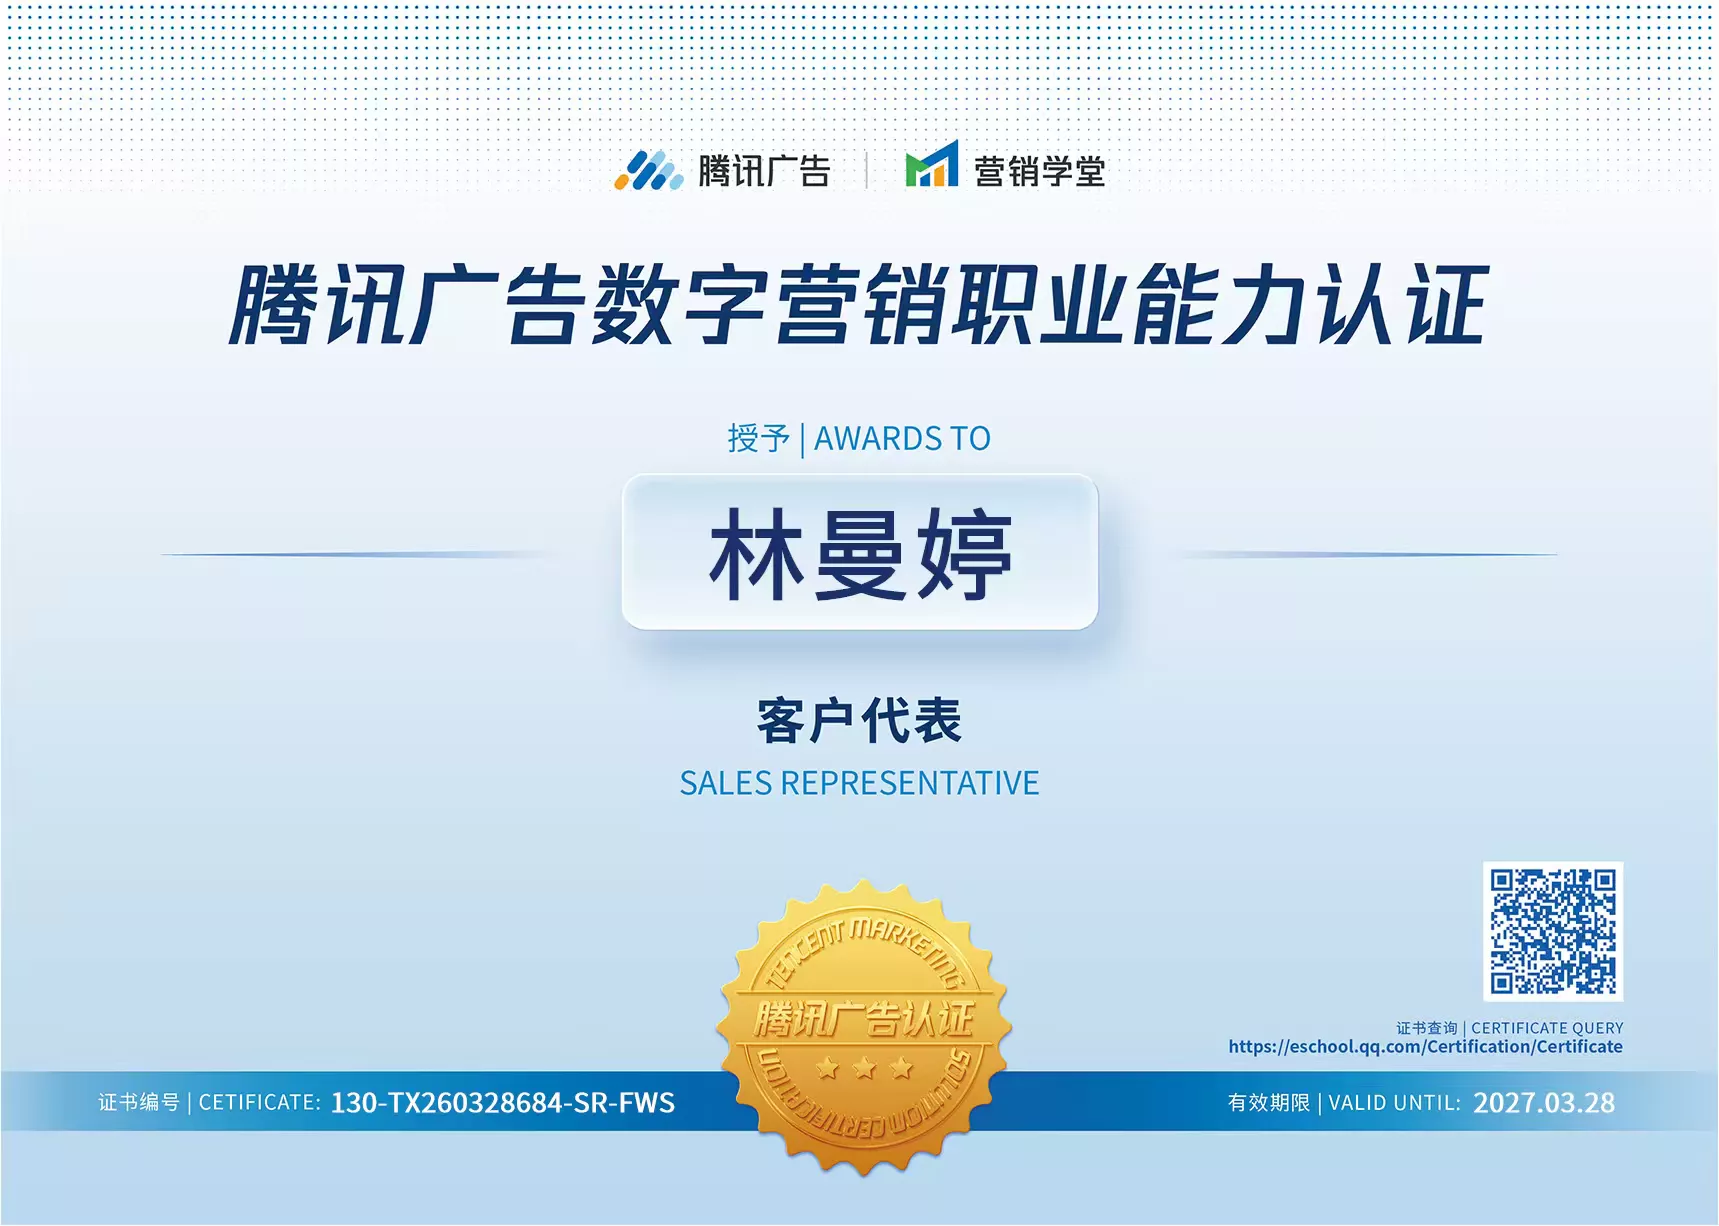Click the recipient name 林曼婷
The image size is (1719, 1226).
click(860, 553)
